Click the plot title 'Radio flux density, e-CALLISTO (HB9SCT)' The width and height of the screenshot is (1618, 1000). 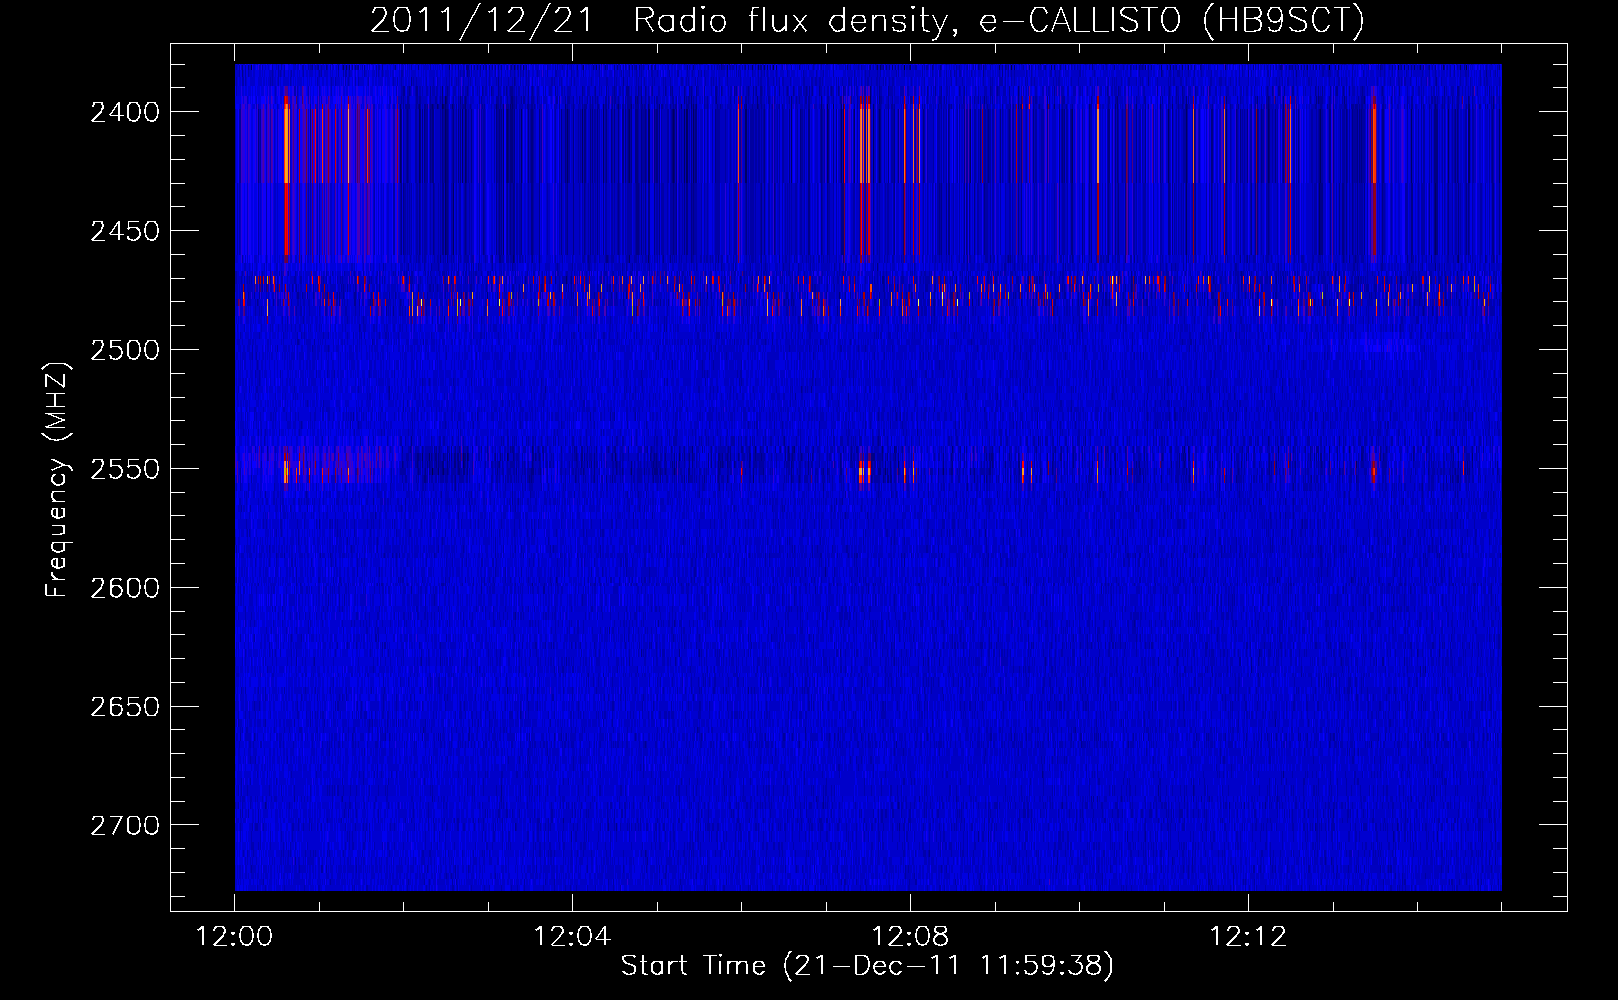click(999, 20)
